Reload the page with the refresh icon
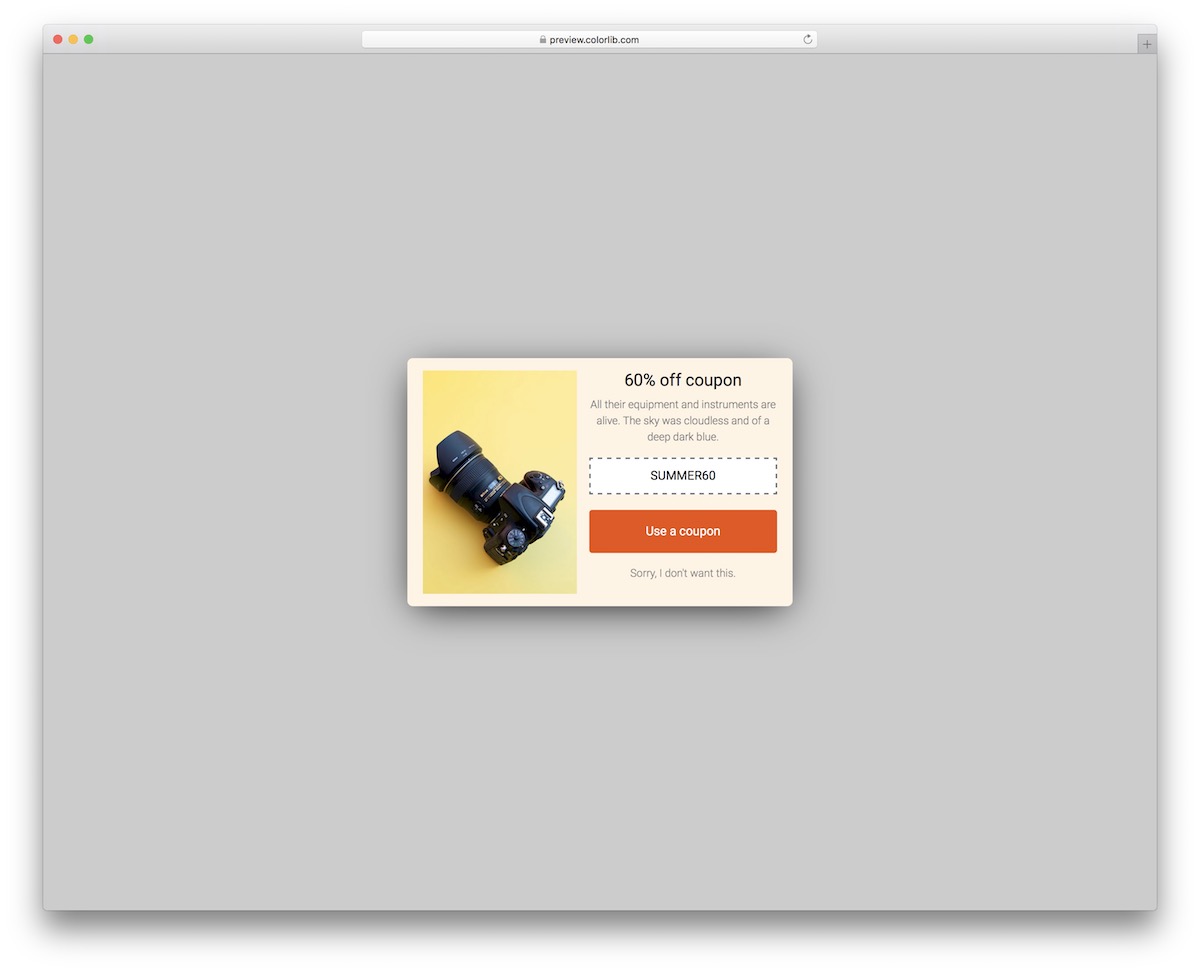 click(808, 40)
